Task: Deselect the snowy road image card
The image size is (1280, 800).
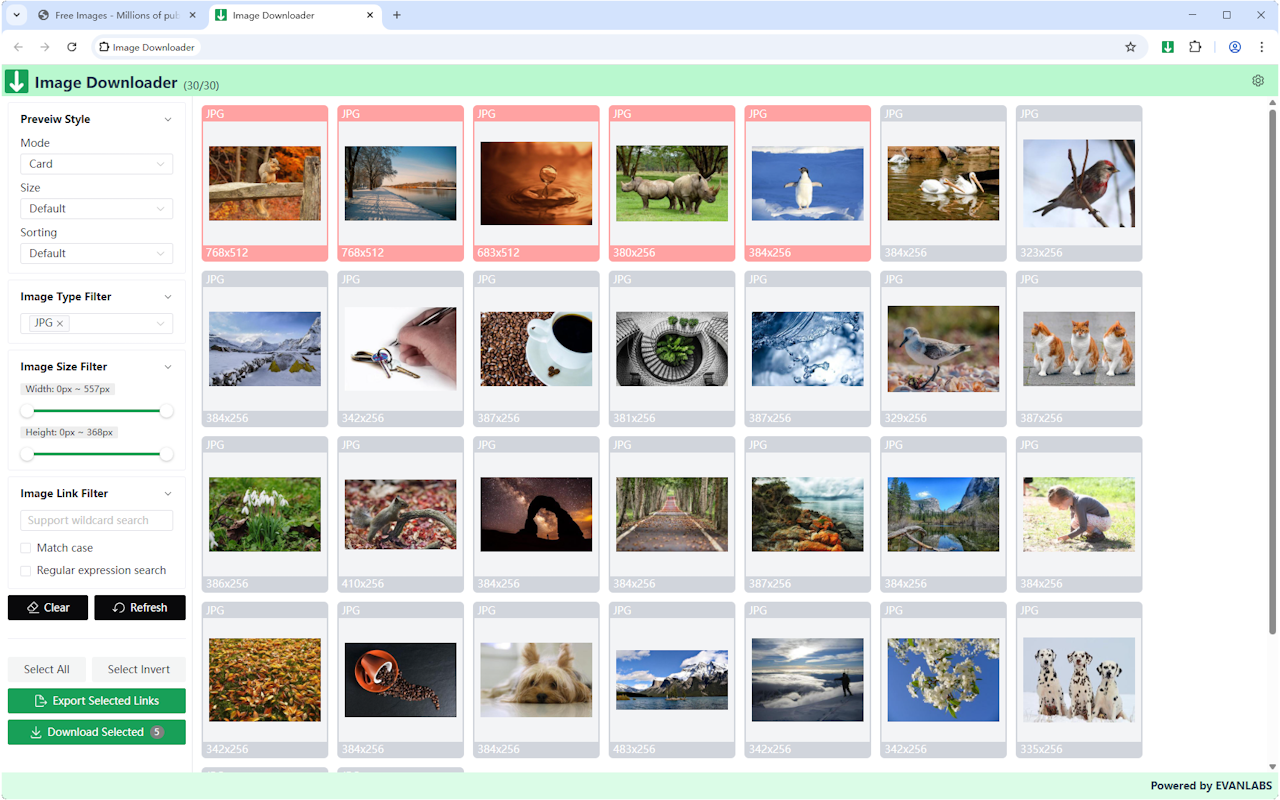Action: point(401,184)
